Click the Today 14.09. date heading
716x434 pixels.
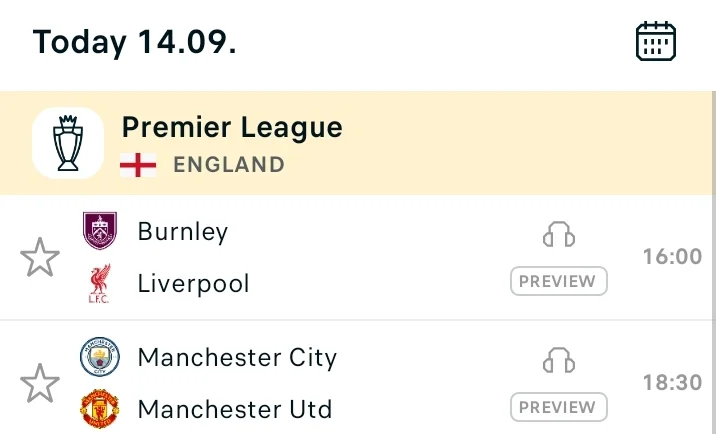pyautogui.click(x=135, y=42)
